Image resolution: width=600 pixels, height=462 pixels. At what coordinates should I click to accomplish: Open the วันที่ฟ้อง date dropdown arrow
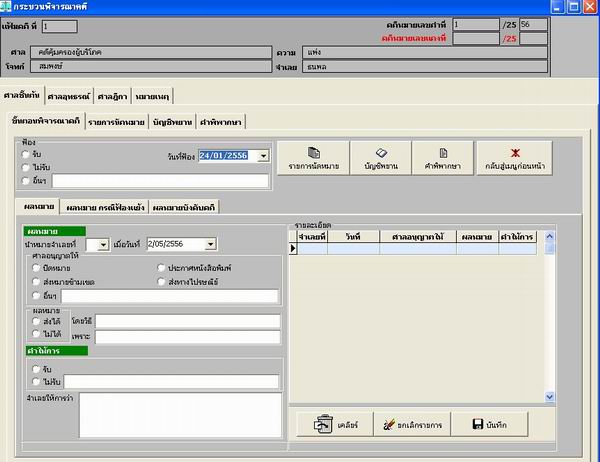263,156
